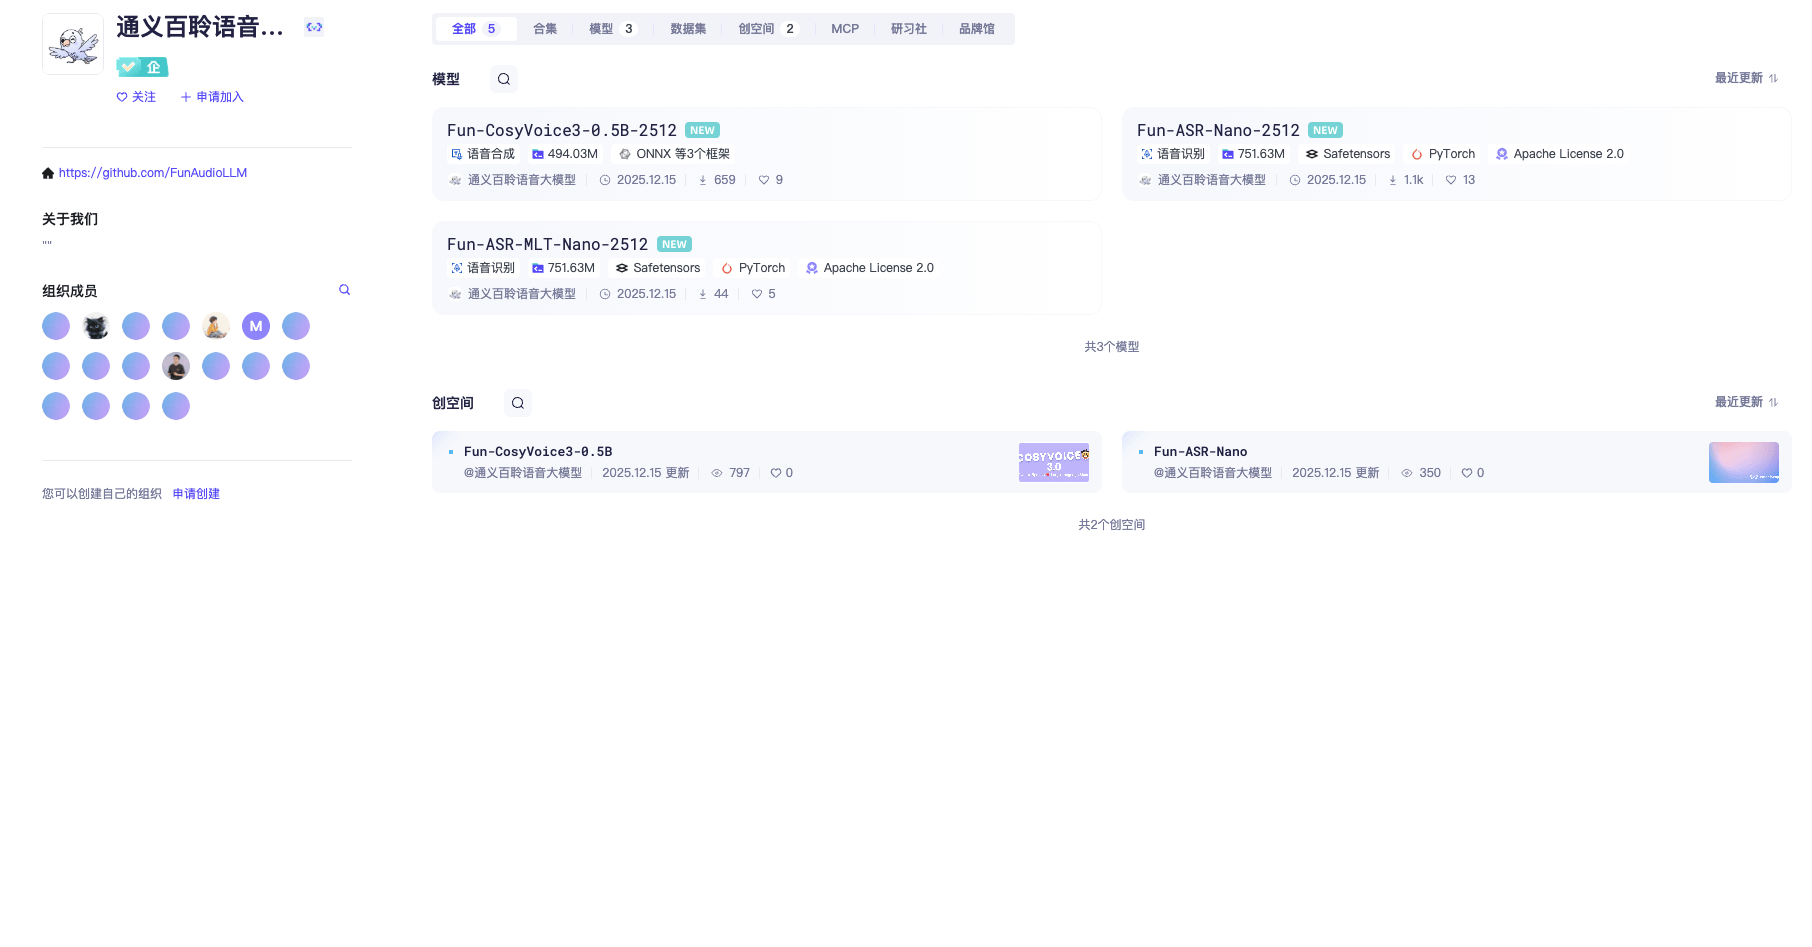
Task: Click the share link icon beside organization name
Action: coord(314,27)
